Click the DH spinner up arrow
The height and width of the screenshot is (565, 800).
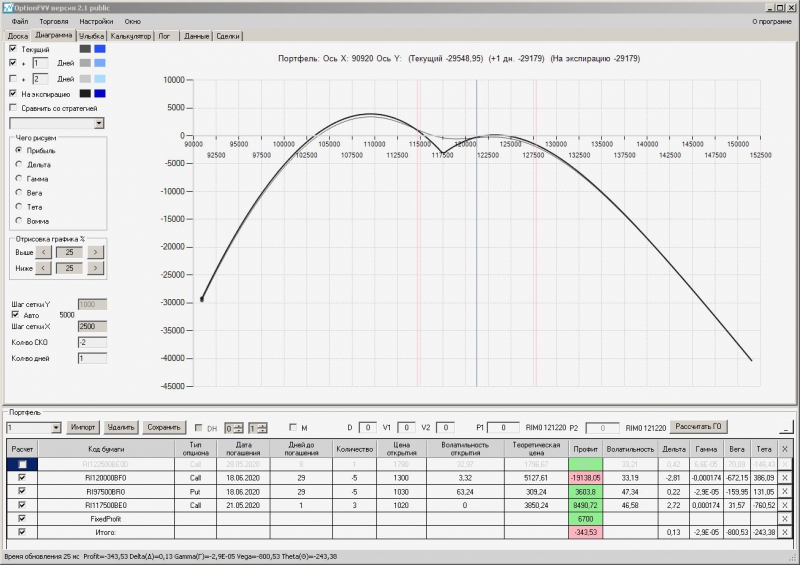[x=239, y=425]
